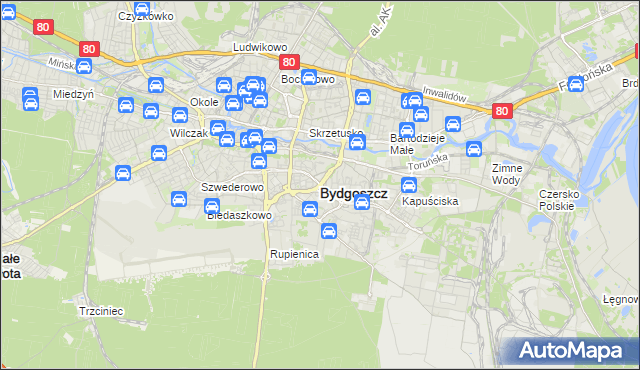Select the Toruńska street label
Image resolution: width=640 pixels, height=370 pixels.
point(428,162)
